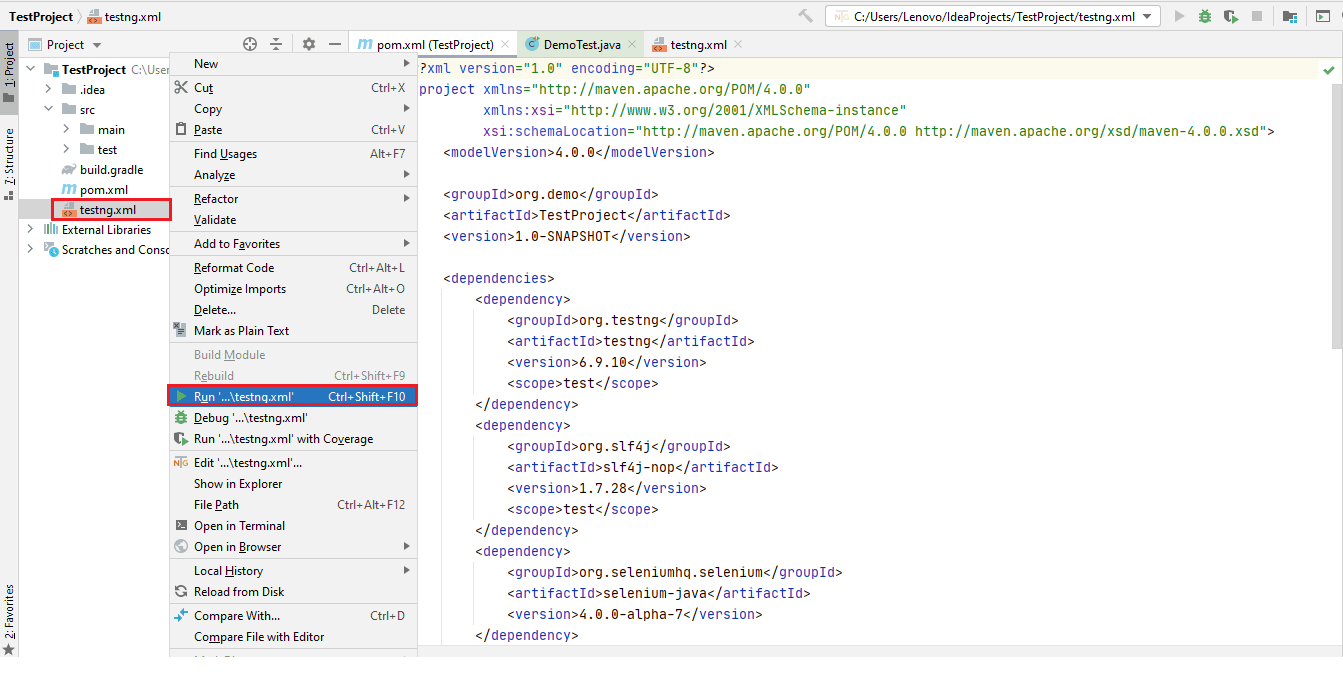Toggle the 1: Project tool window
This screenshot has width=1343, height=680.
tap(9, 70)
